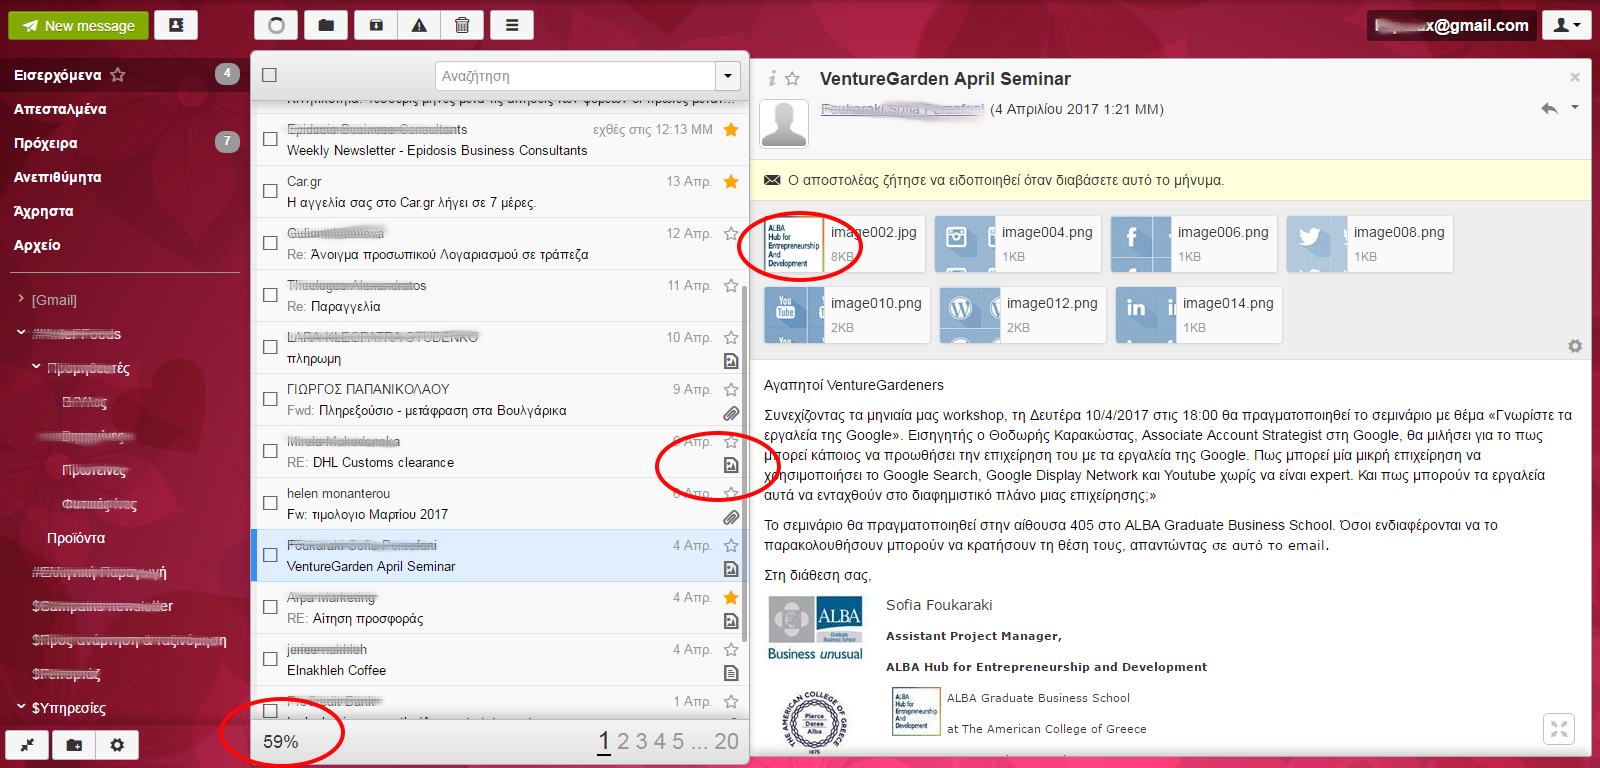Reload the message list

click(x=277, y=25)
